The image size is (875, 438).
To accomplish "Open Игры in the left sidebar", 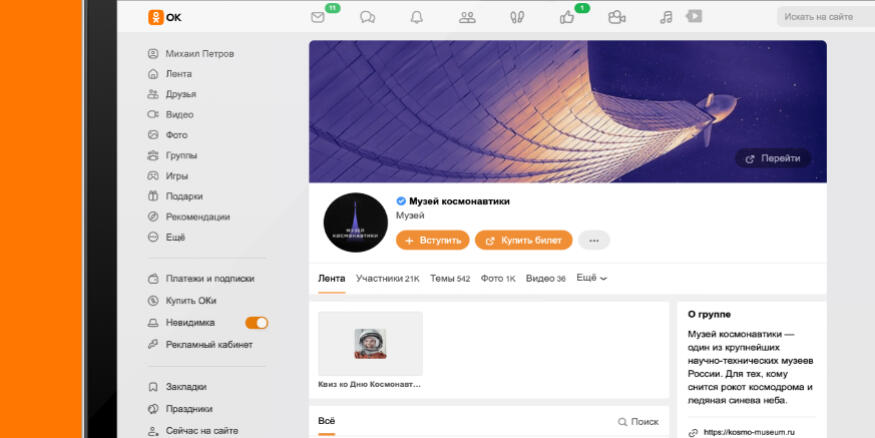I will 167,176.
